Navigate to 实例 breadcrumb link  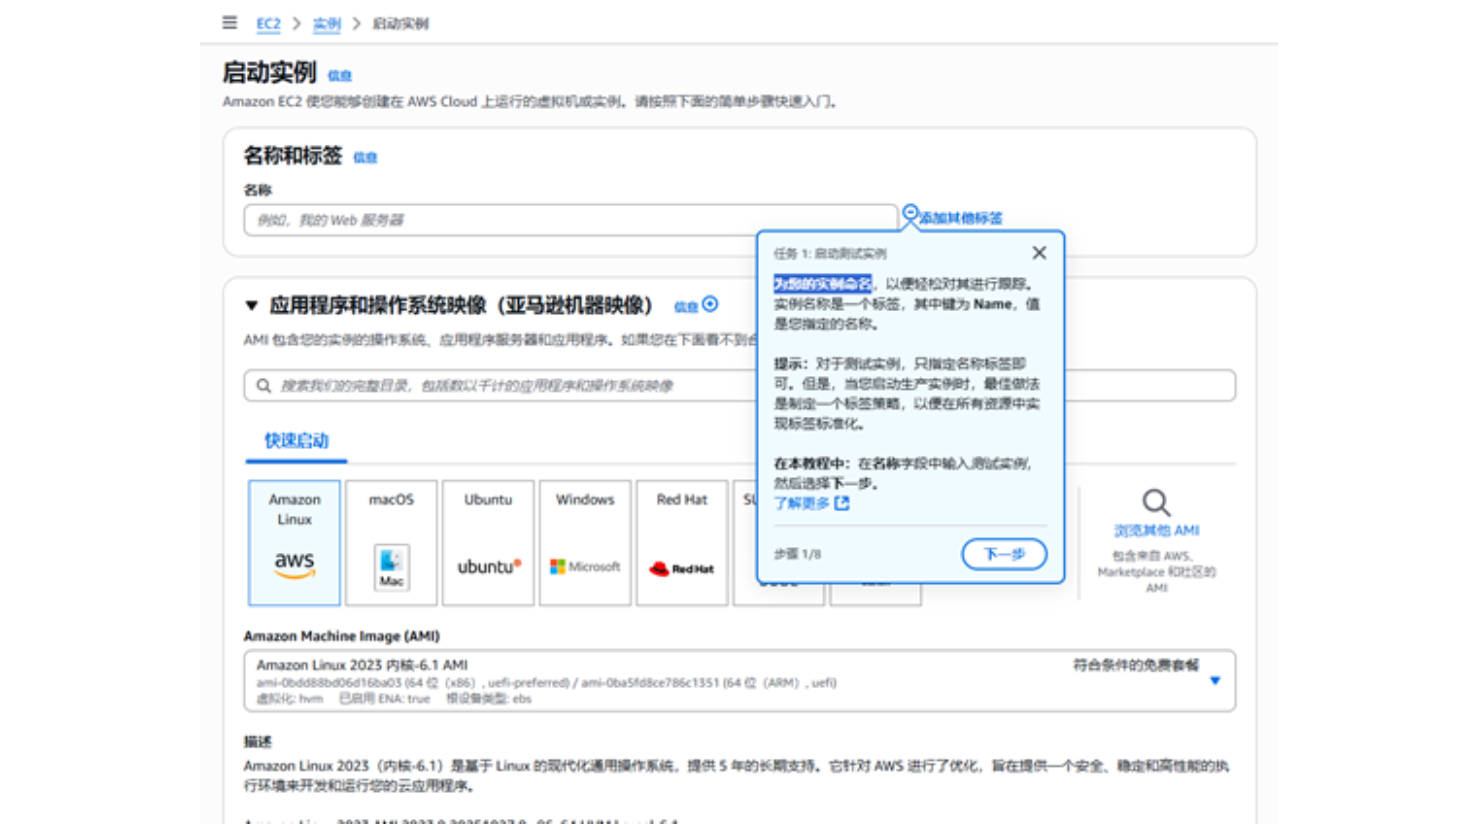click(327, 24)
